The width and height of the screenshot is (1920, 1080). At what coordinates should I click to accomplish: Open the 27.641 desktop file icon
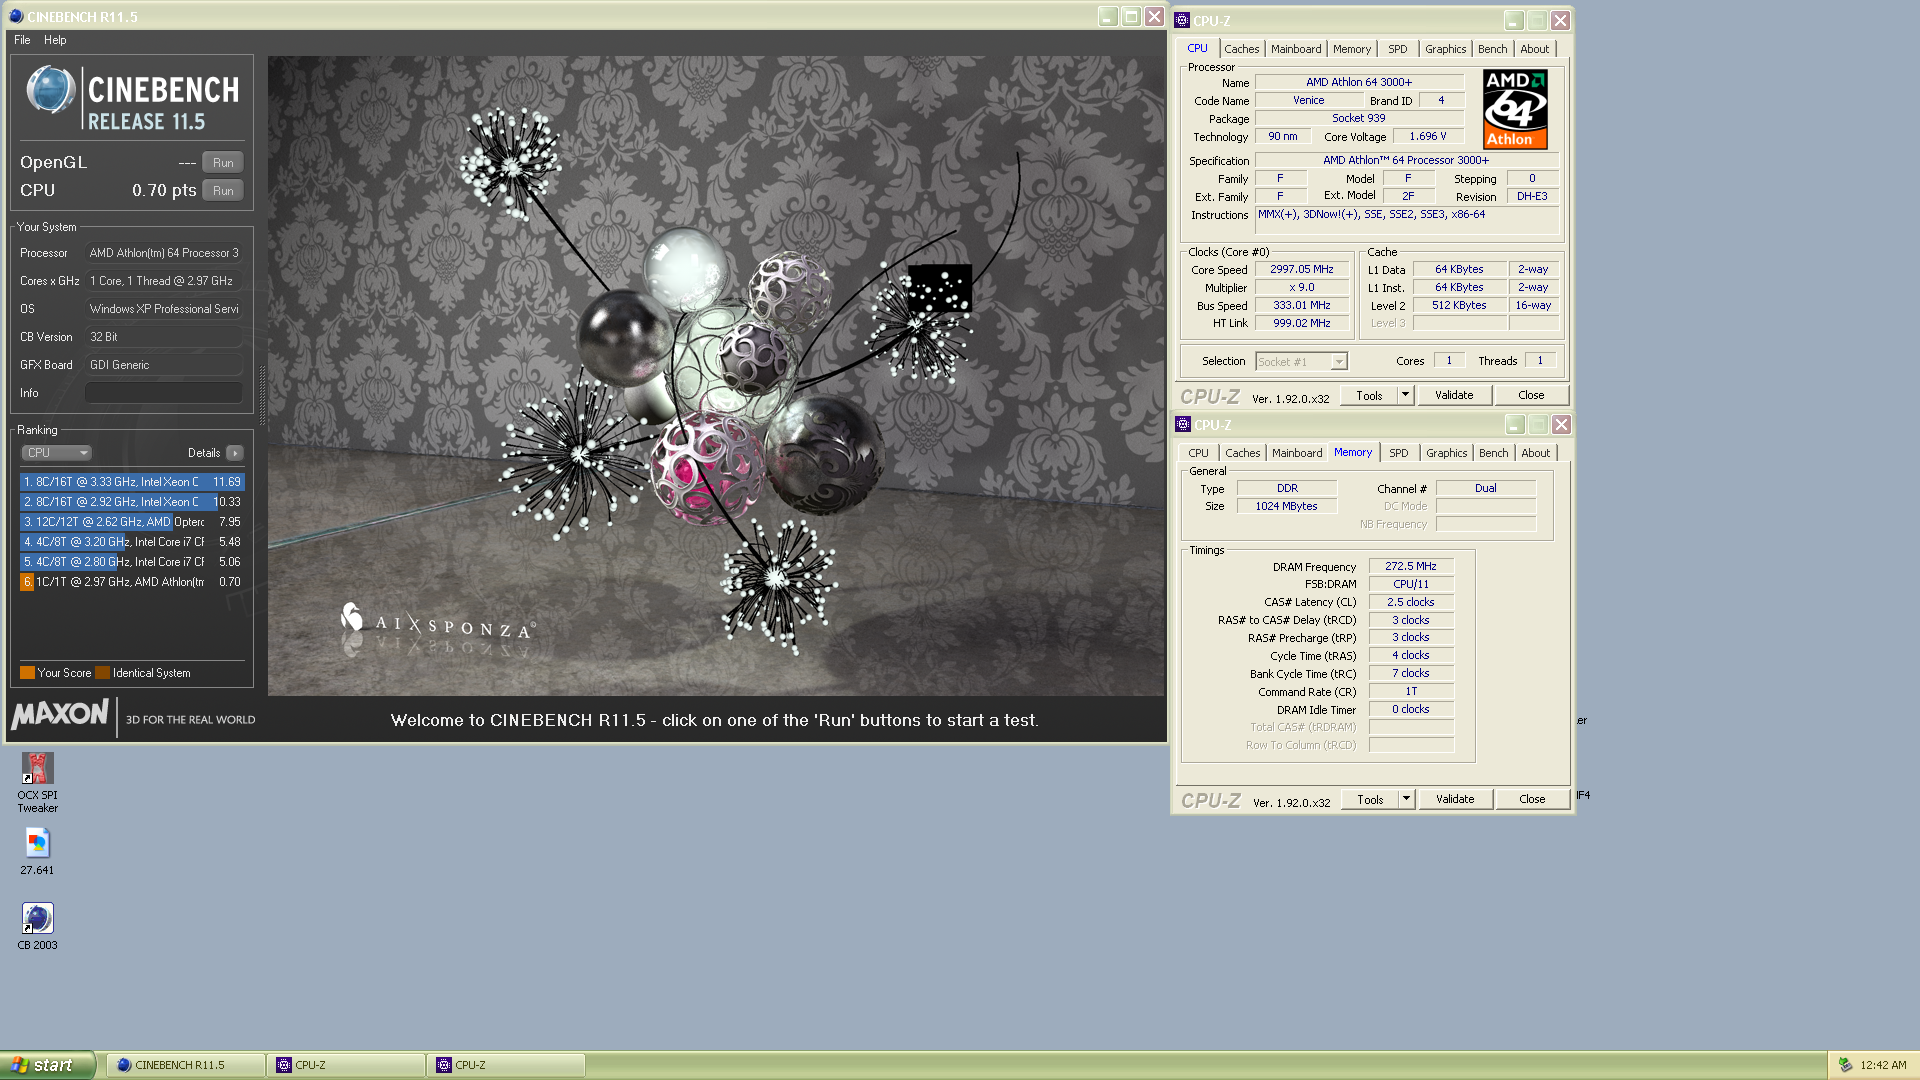point(37,852)
